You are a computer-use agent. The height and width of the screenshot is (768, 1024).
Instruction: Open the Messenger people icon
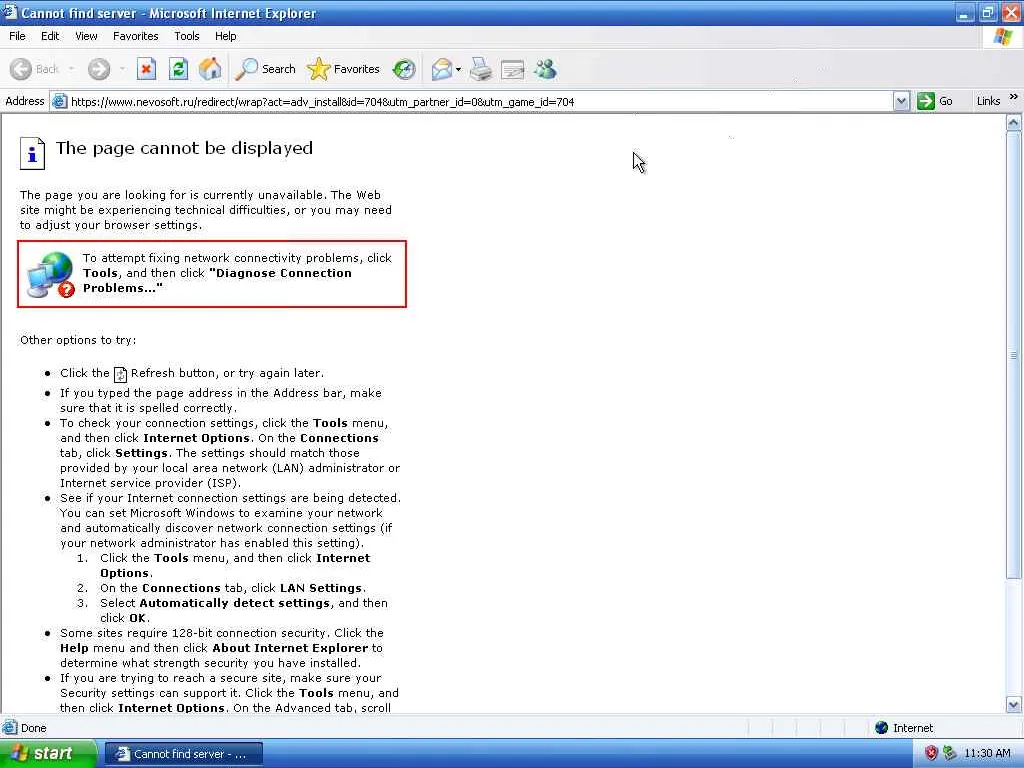click(545, 69)
